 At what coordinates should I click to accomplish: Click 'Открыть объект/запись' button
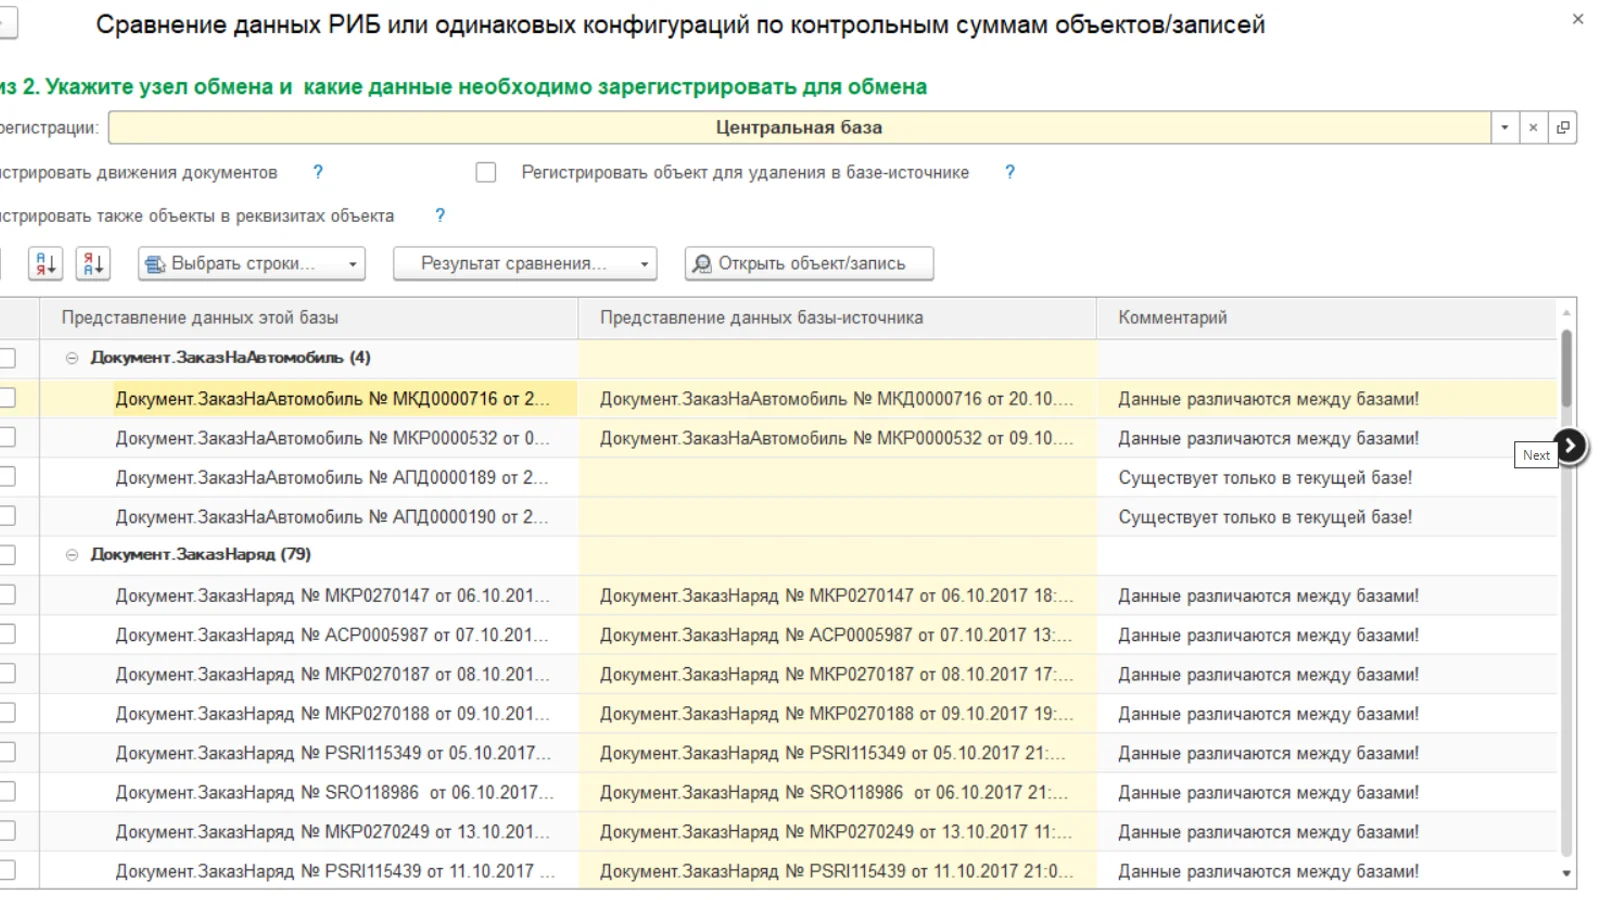click(x=809, y=264)
